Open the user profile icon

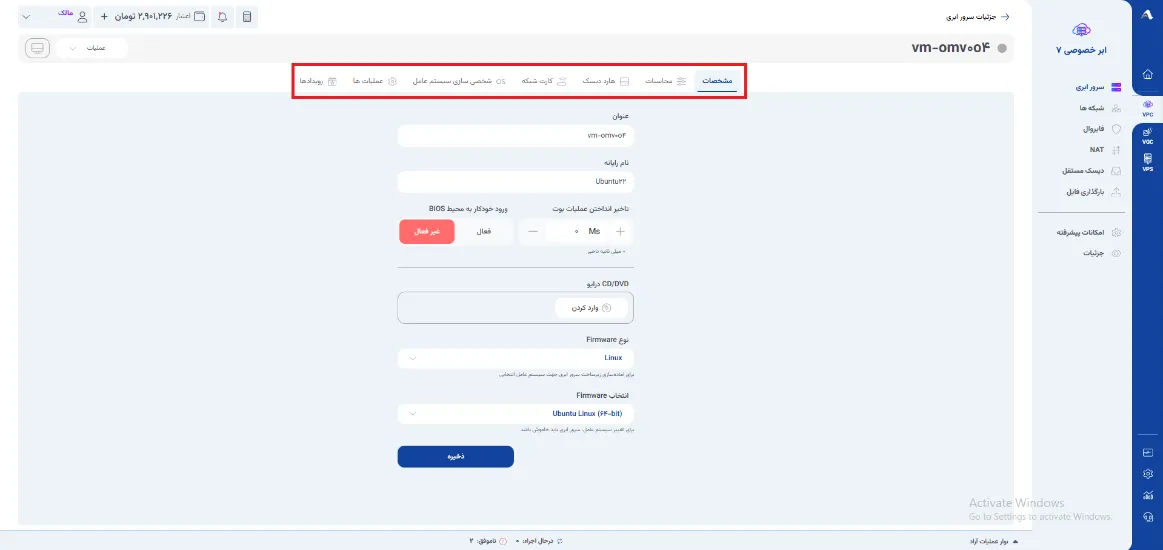click(83, 16)
